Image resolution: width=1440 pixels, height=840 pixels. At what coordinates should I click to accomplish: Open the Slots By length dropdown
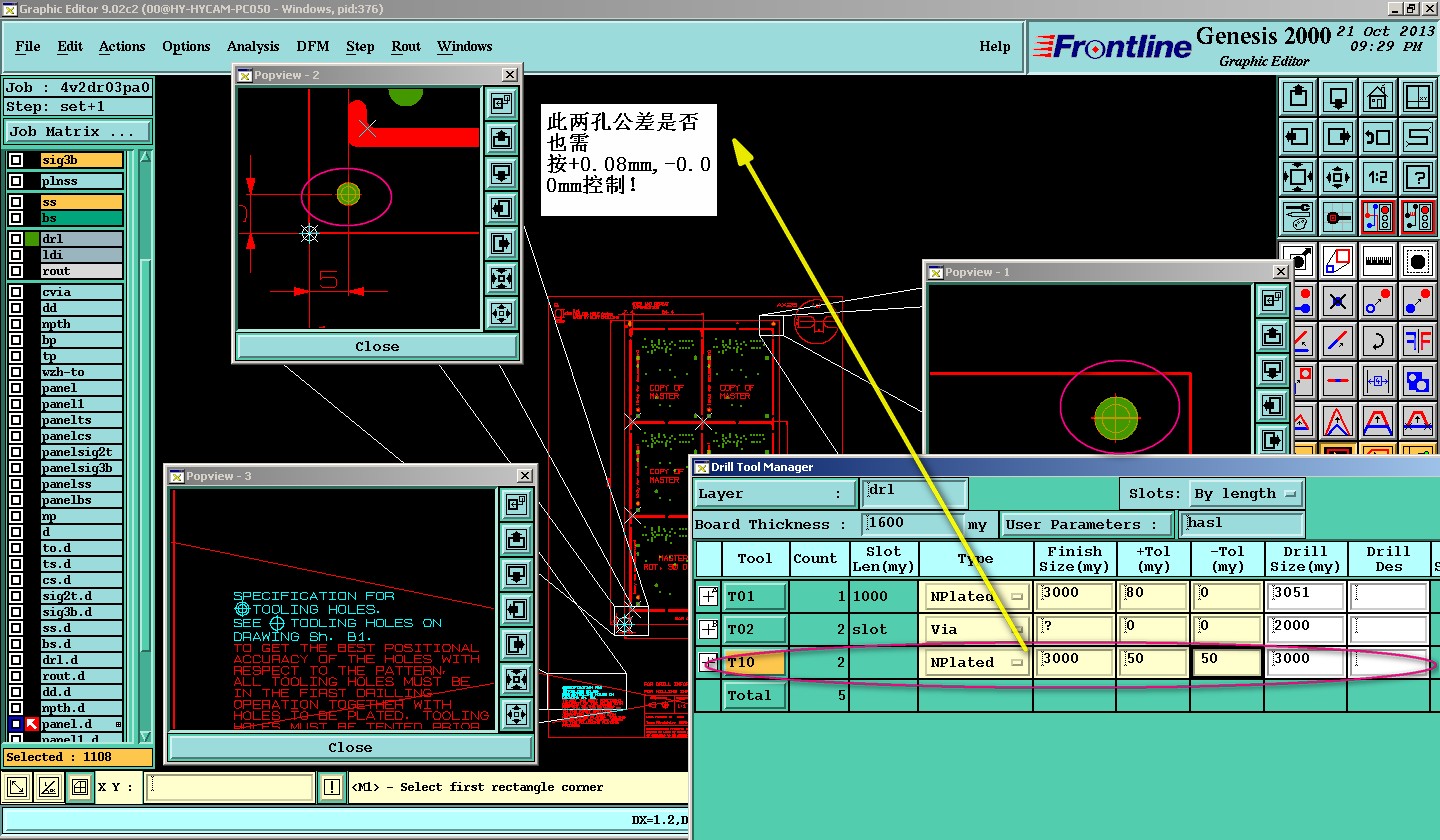click(x=1246, y=494)
